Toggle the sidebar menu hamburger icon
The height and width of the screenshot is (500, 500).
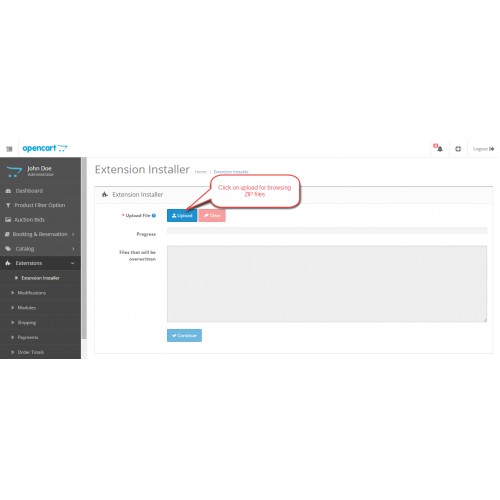[x=9, y=149]
